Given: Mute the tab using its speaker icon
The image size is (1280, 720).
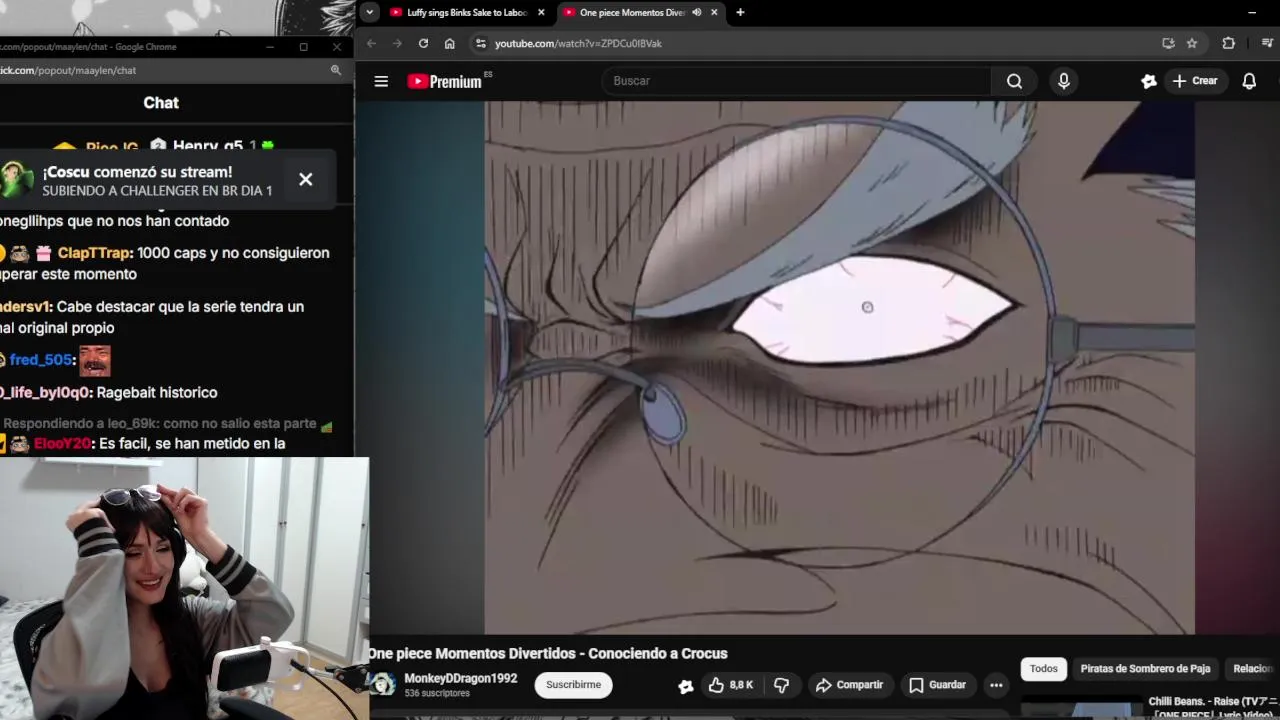Looking at the screenshot, I should [697, 12].
